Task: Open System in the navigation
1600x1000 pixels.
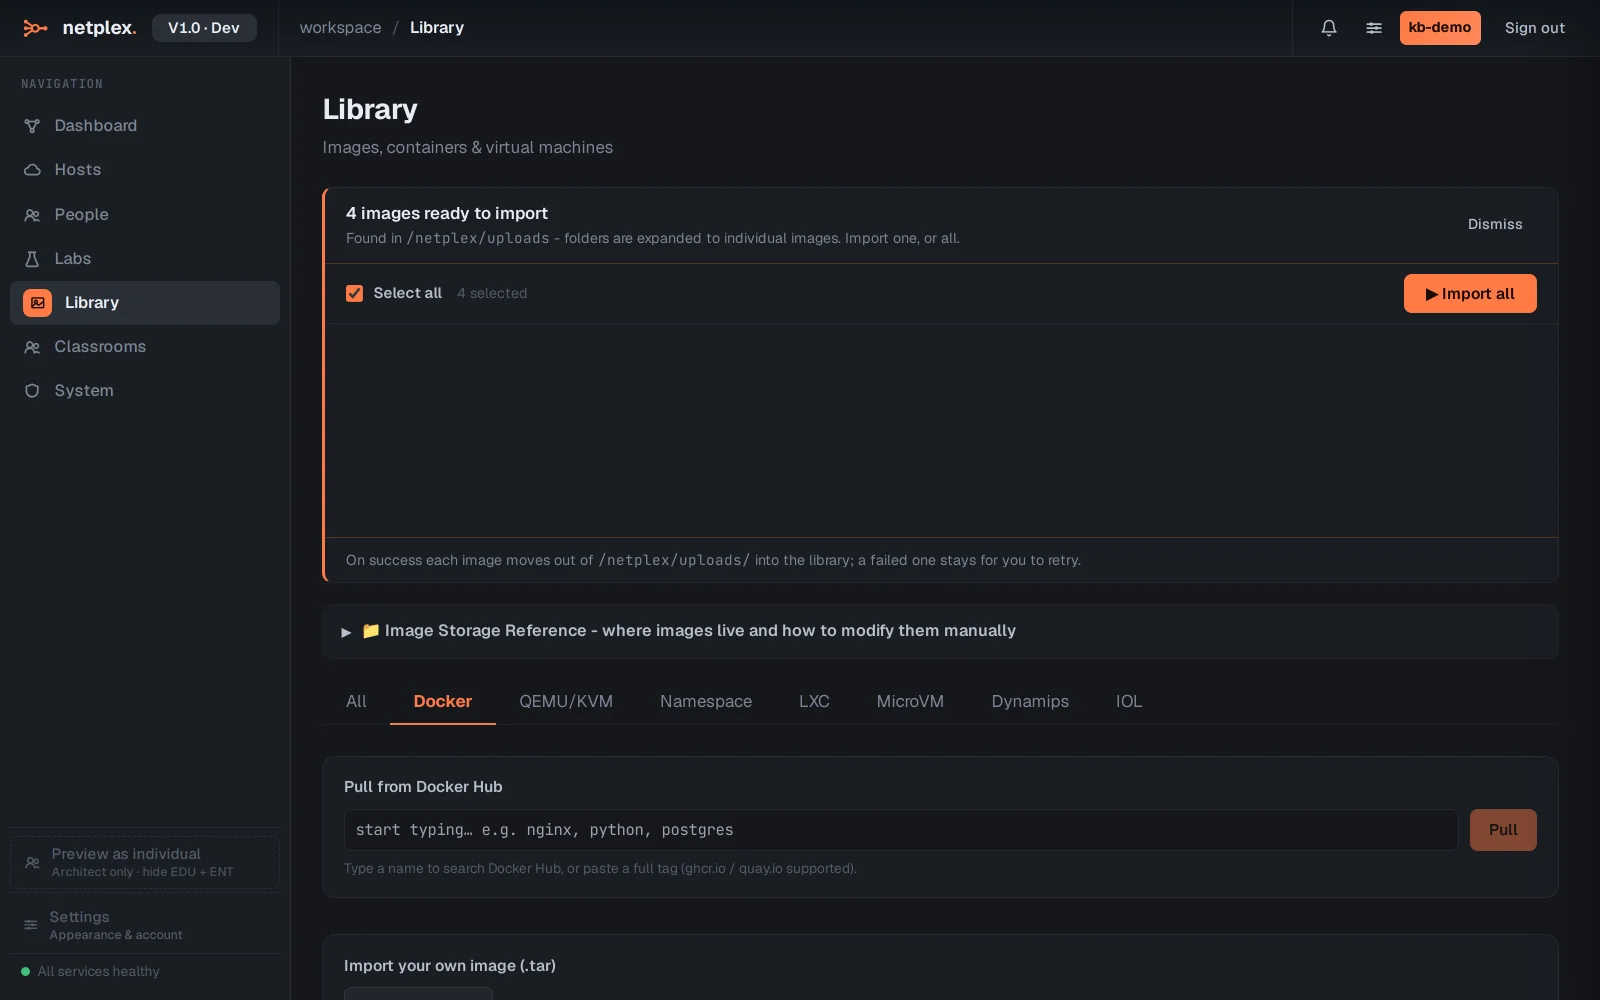Action: pos(145,391)
